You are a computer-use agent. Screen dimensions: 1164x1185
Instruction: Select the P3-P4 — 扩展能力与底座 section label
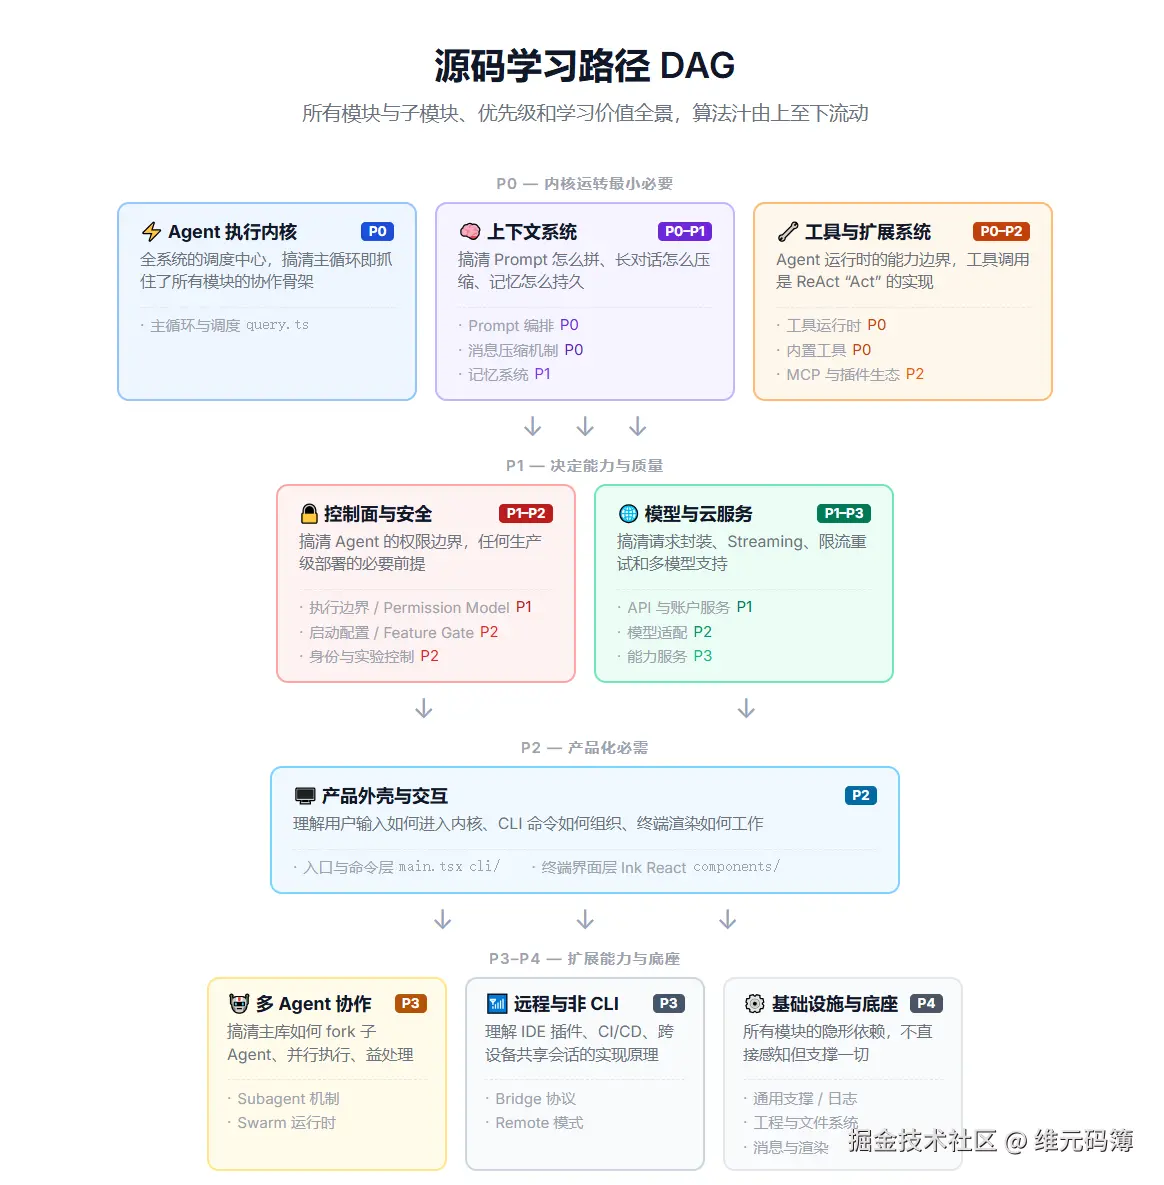point(585,958)
